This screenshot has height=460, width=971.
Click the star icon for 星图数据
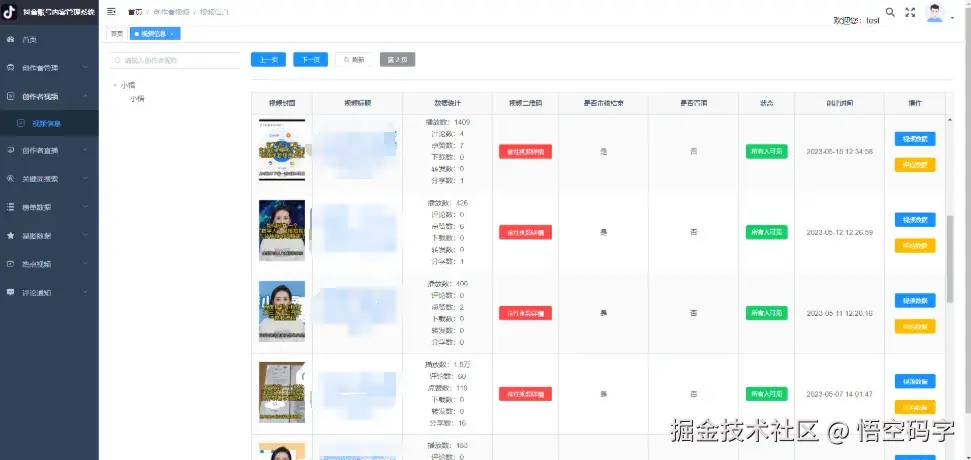pos(10,235)
